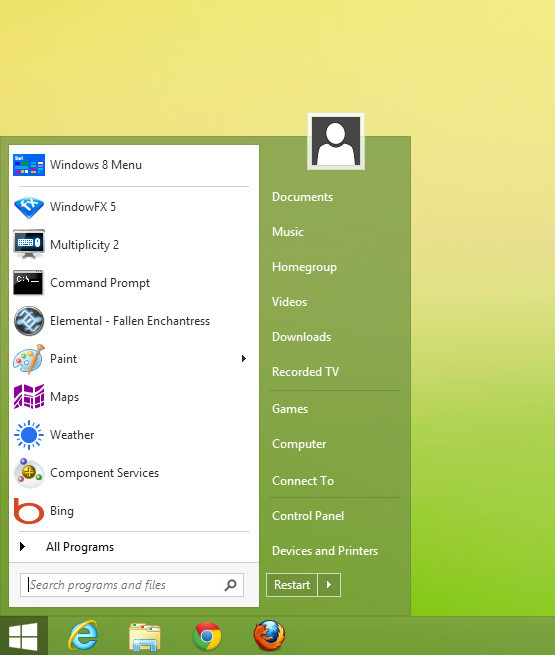Open Games from the right pane
This screenshot has width=555, height=655.
(290, 409)
